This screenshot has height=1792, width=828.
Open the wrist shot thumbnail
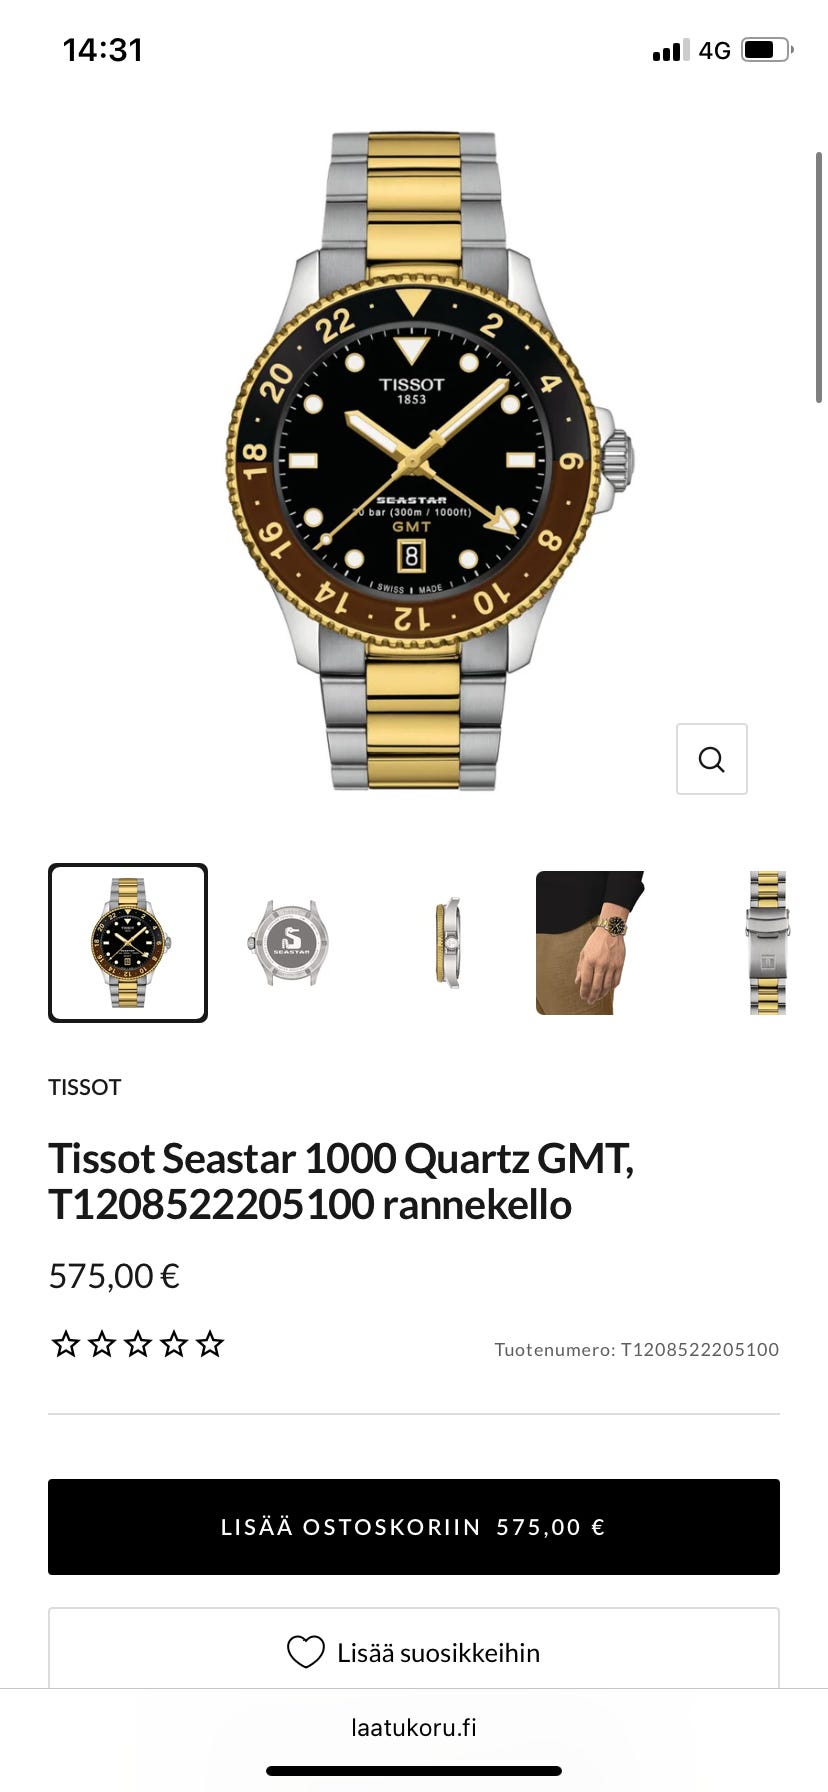590,943
